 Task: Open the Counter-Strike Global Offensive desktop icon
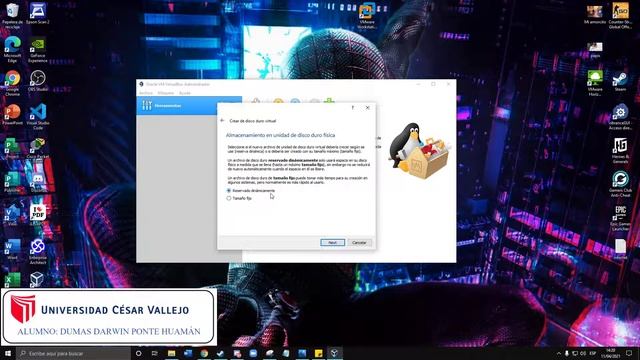(x=620, y=16)
